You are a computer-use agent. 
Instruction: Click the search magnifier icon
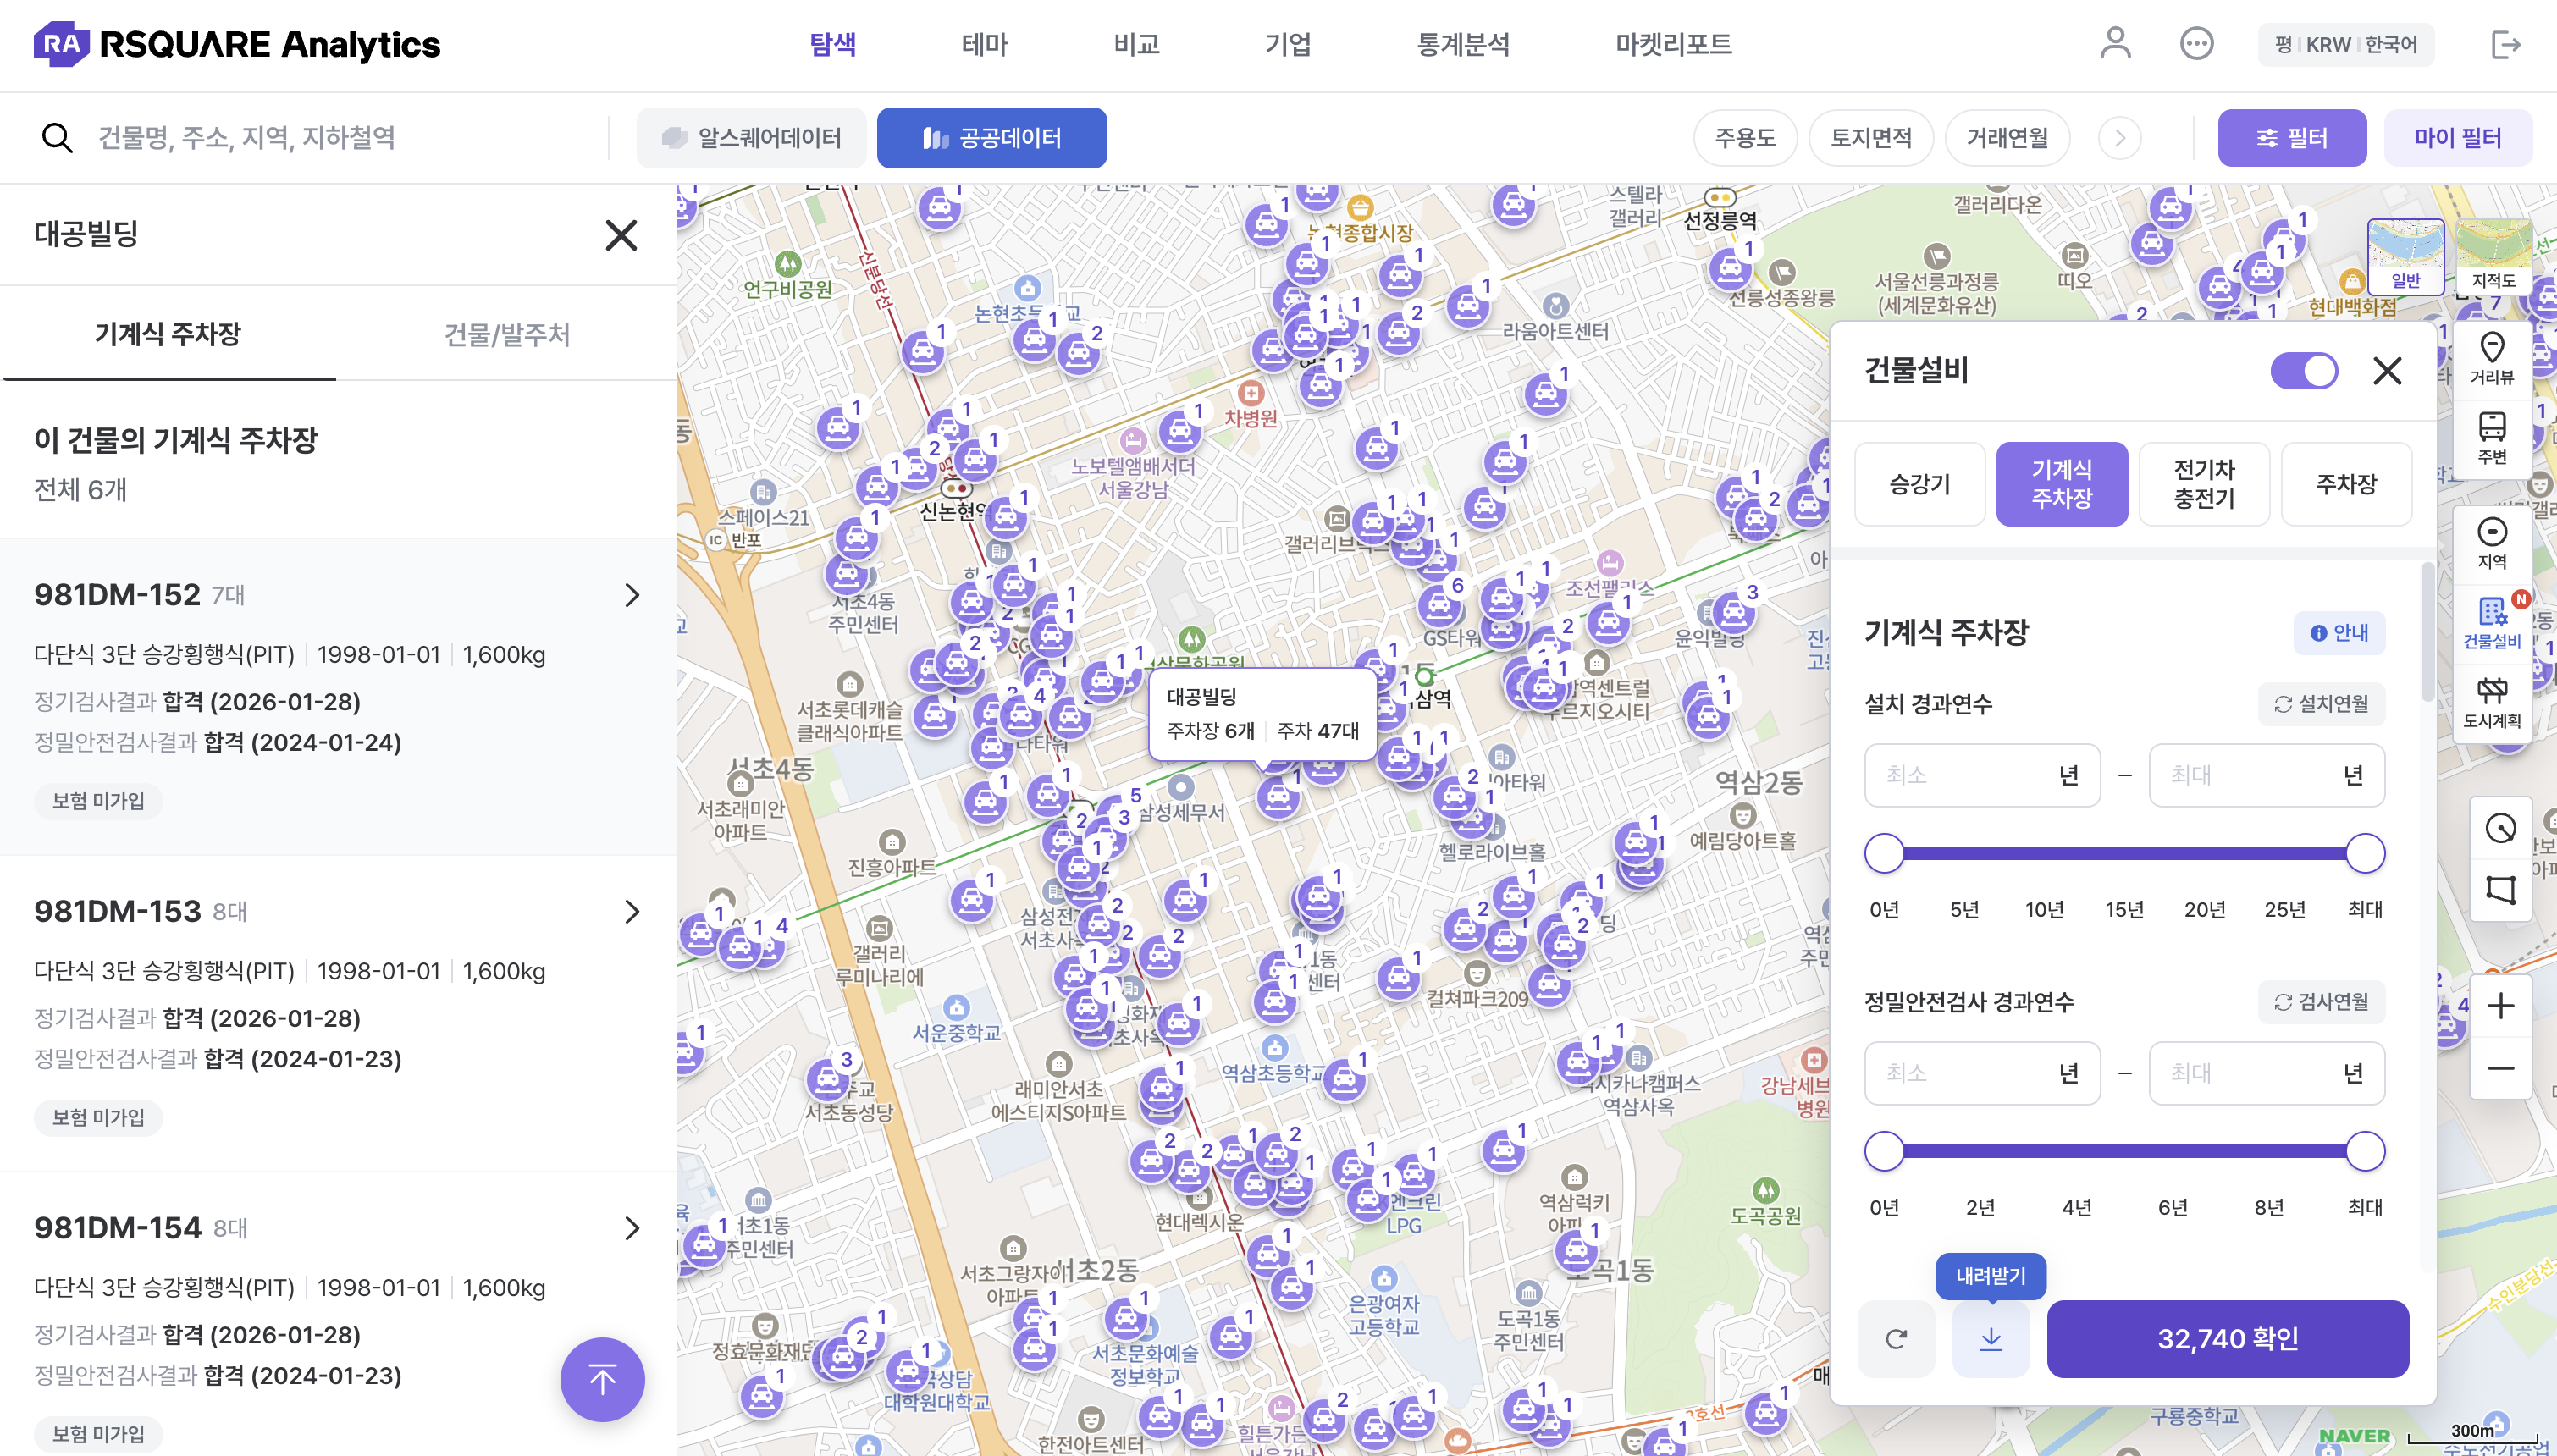57,138
